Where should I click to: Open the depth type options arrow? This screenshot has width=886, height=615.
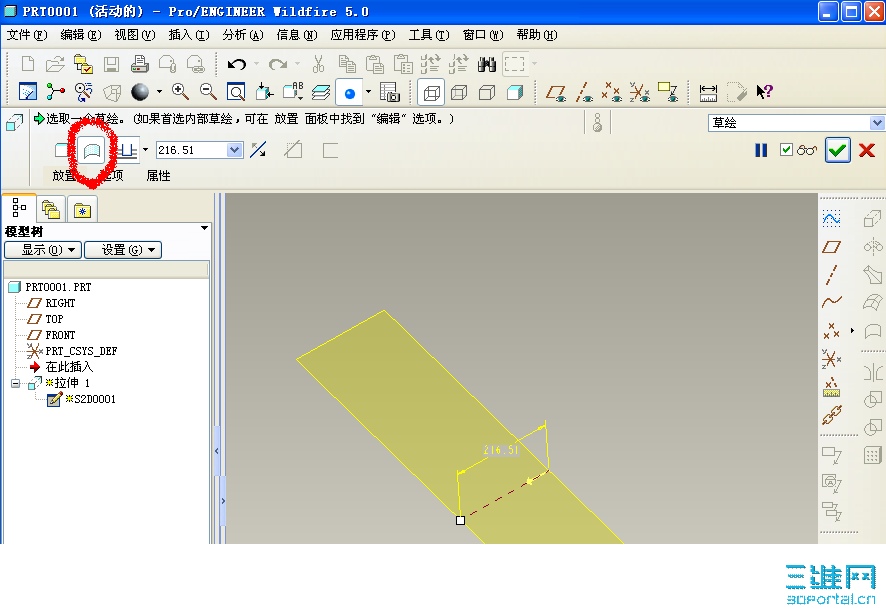145,150
